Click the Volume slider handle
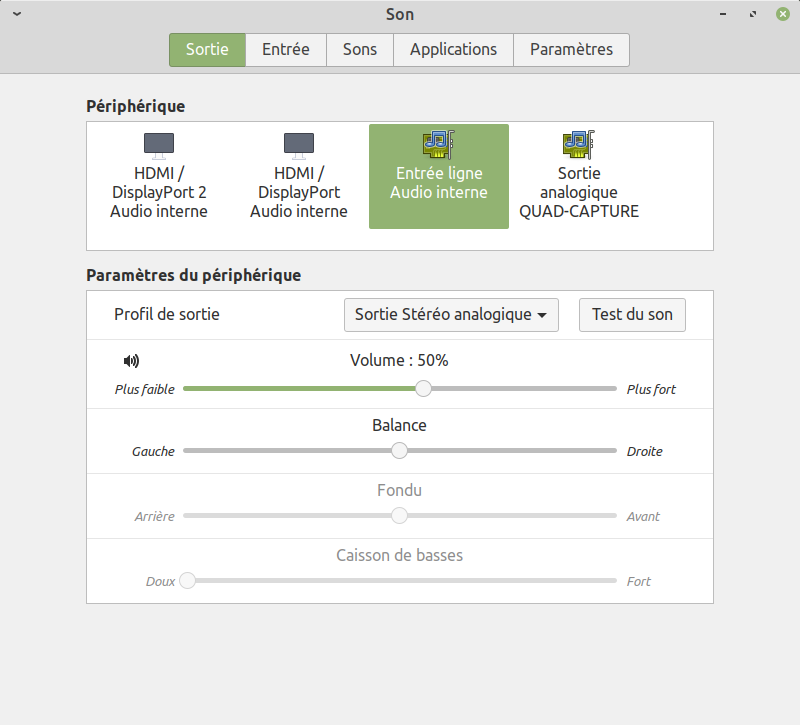This screenshot has width=800, height=725. [x=424, y=388]
